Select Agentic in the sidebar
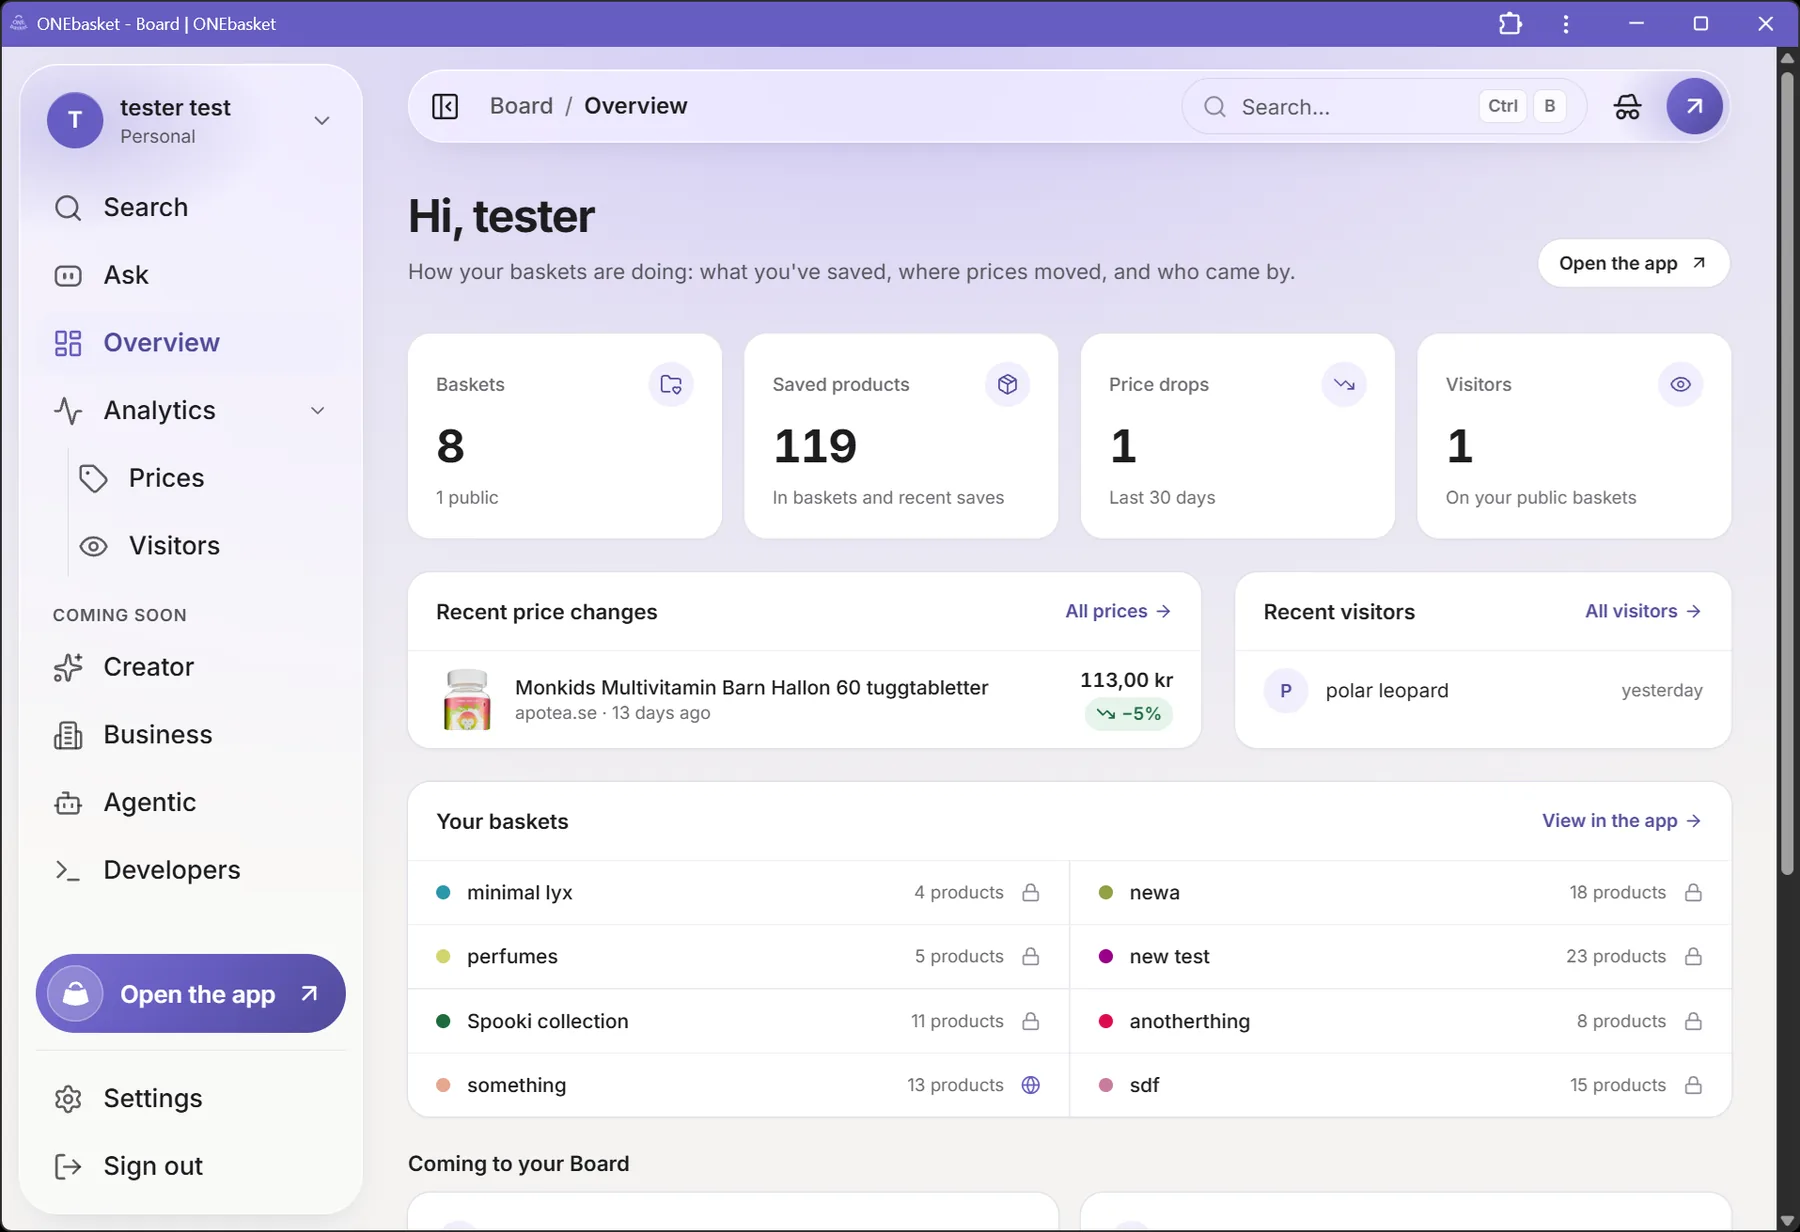 [x=190, y=803]
